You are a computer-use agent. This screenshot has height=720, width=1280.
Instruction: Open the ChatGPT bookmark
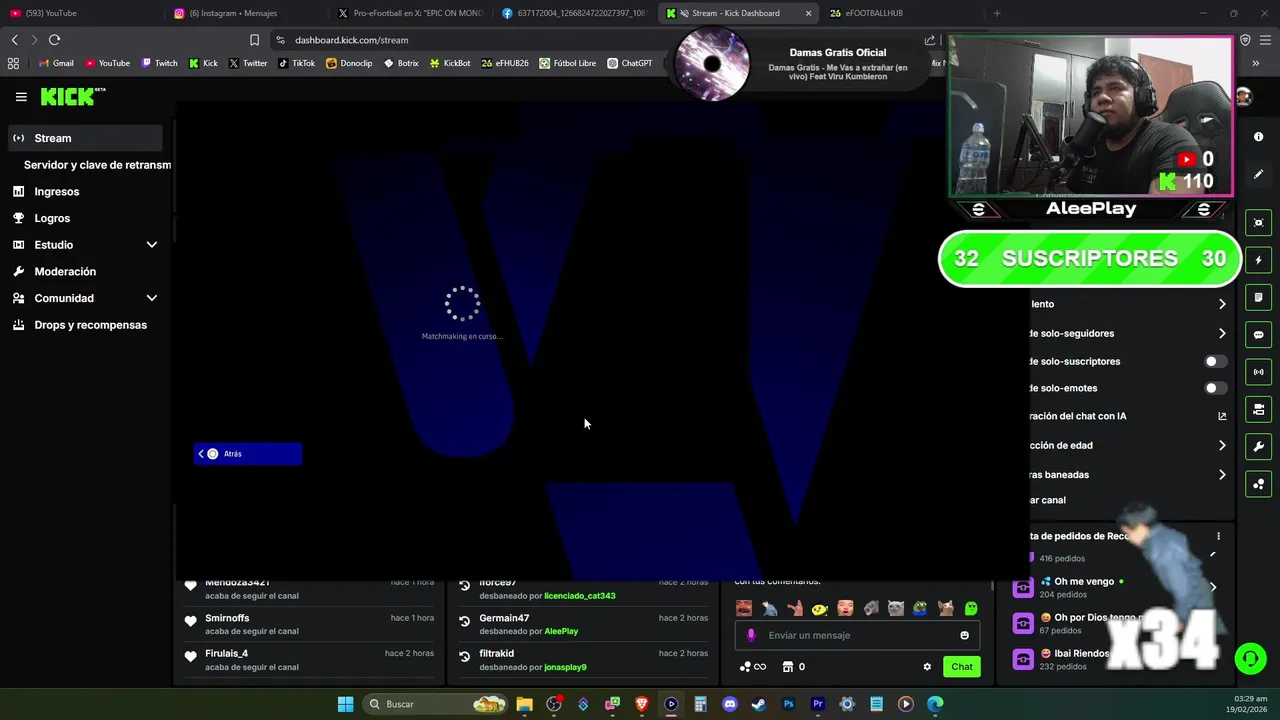pyautogui.click(x=630, y=63)
